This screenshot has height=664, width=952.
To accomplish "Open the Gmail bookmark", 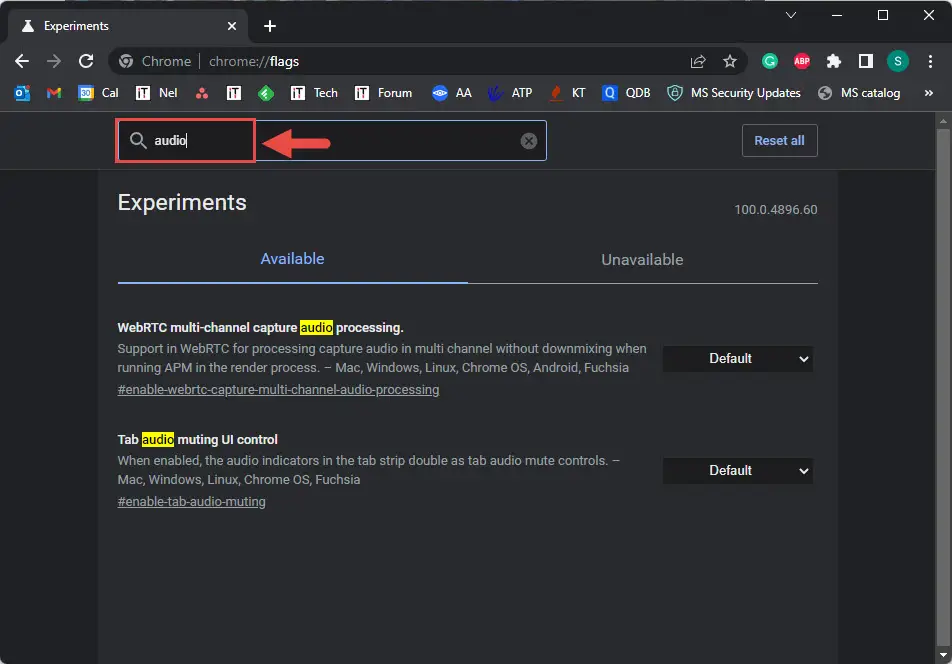I will coord(54,93).
